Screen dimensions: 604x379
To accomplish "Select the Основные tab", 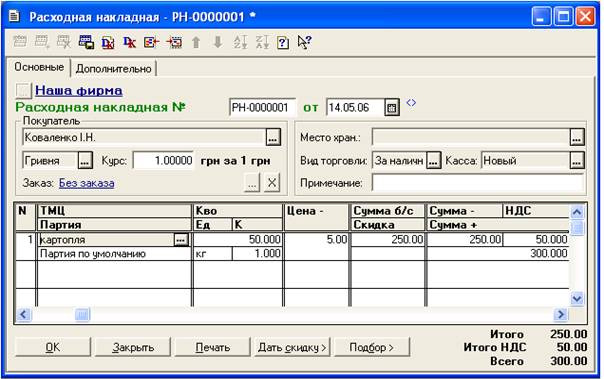I will coord(39,67).
